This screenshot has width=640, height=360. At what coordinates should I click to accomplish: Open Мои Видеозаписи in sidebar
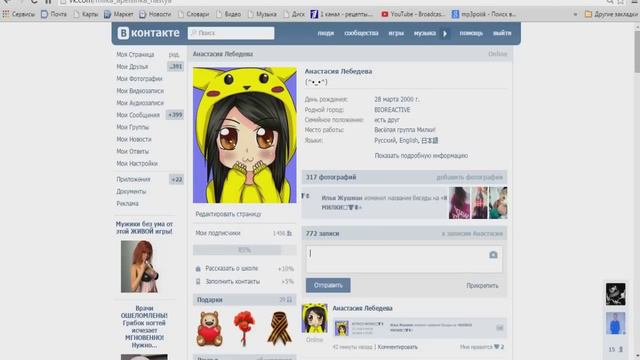click(x=140, y=91)
